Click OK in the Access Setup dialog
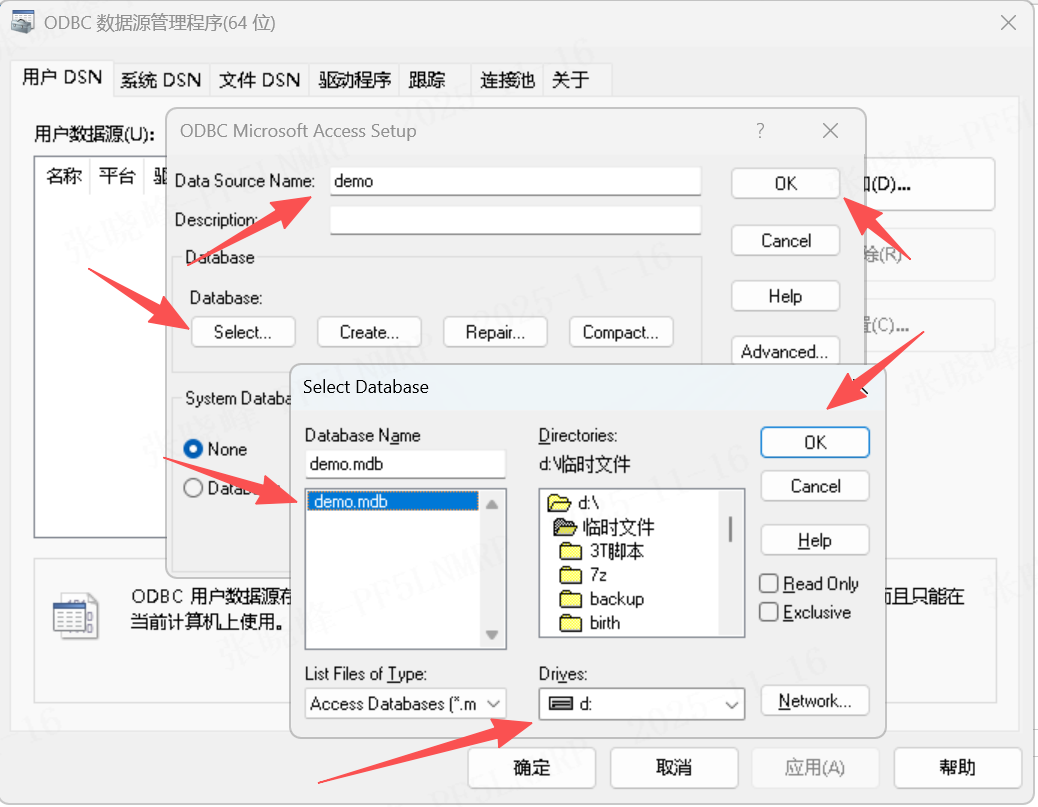This screenshot has width=1038, height=807. [786, 183]
